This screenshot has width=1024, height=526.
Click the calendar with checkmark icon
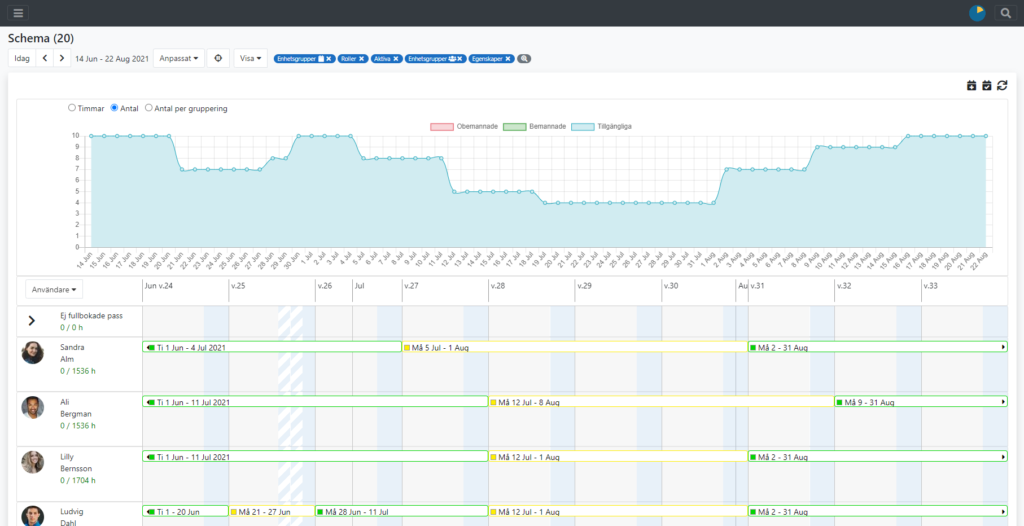986,86
